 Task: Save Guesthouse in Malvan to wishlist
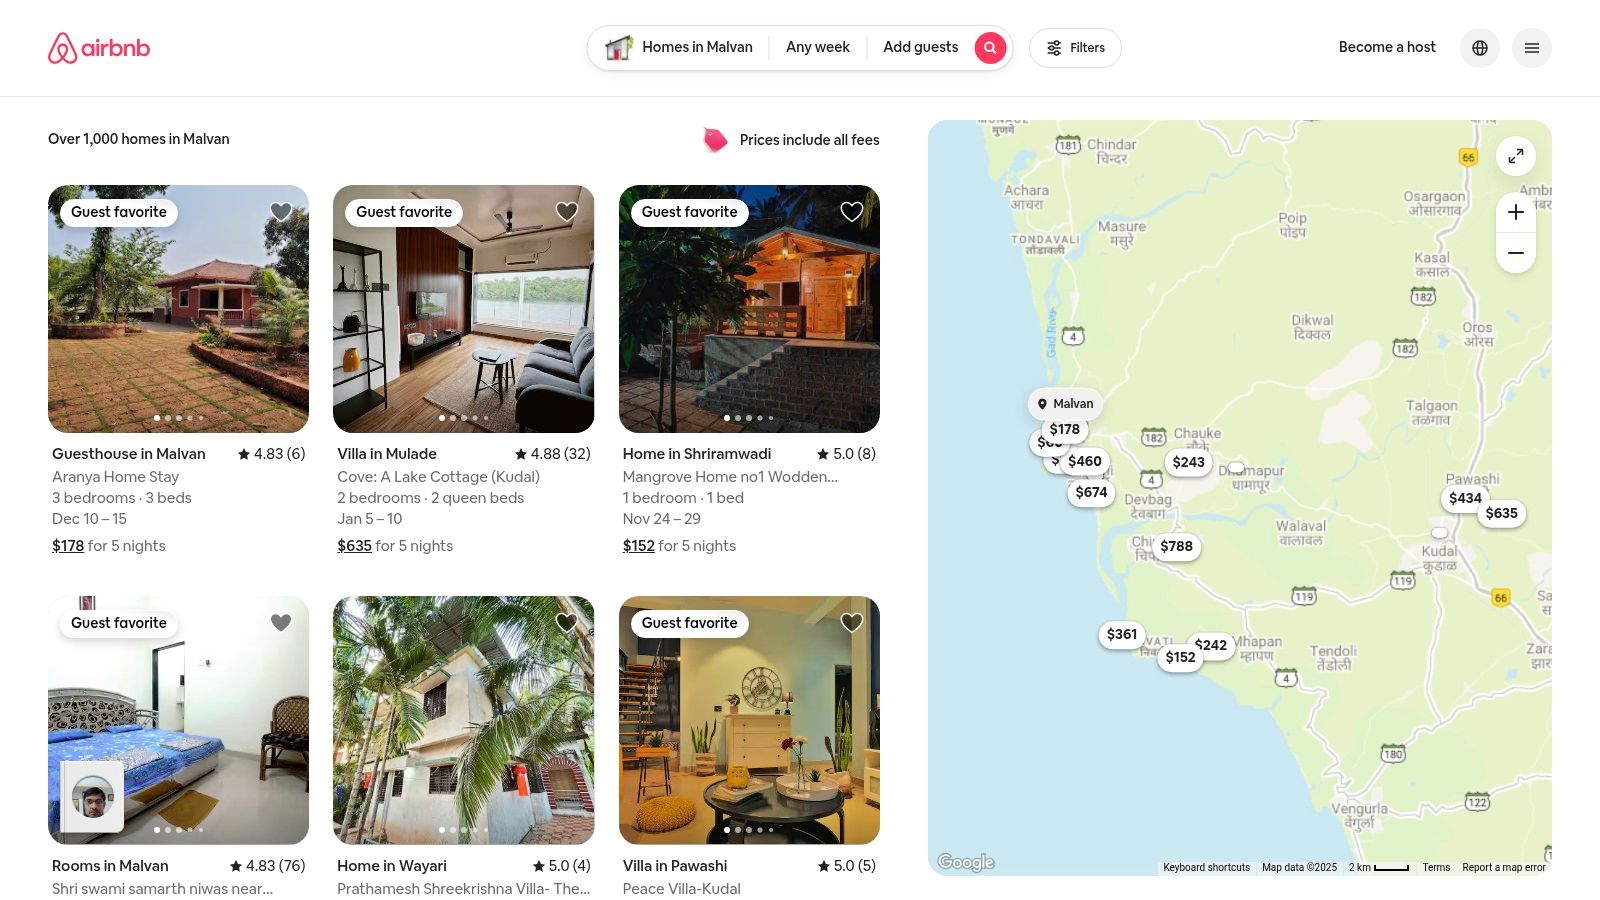tap(281, 211)
